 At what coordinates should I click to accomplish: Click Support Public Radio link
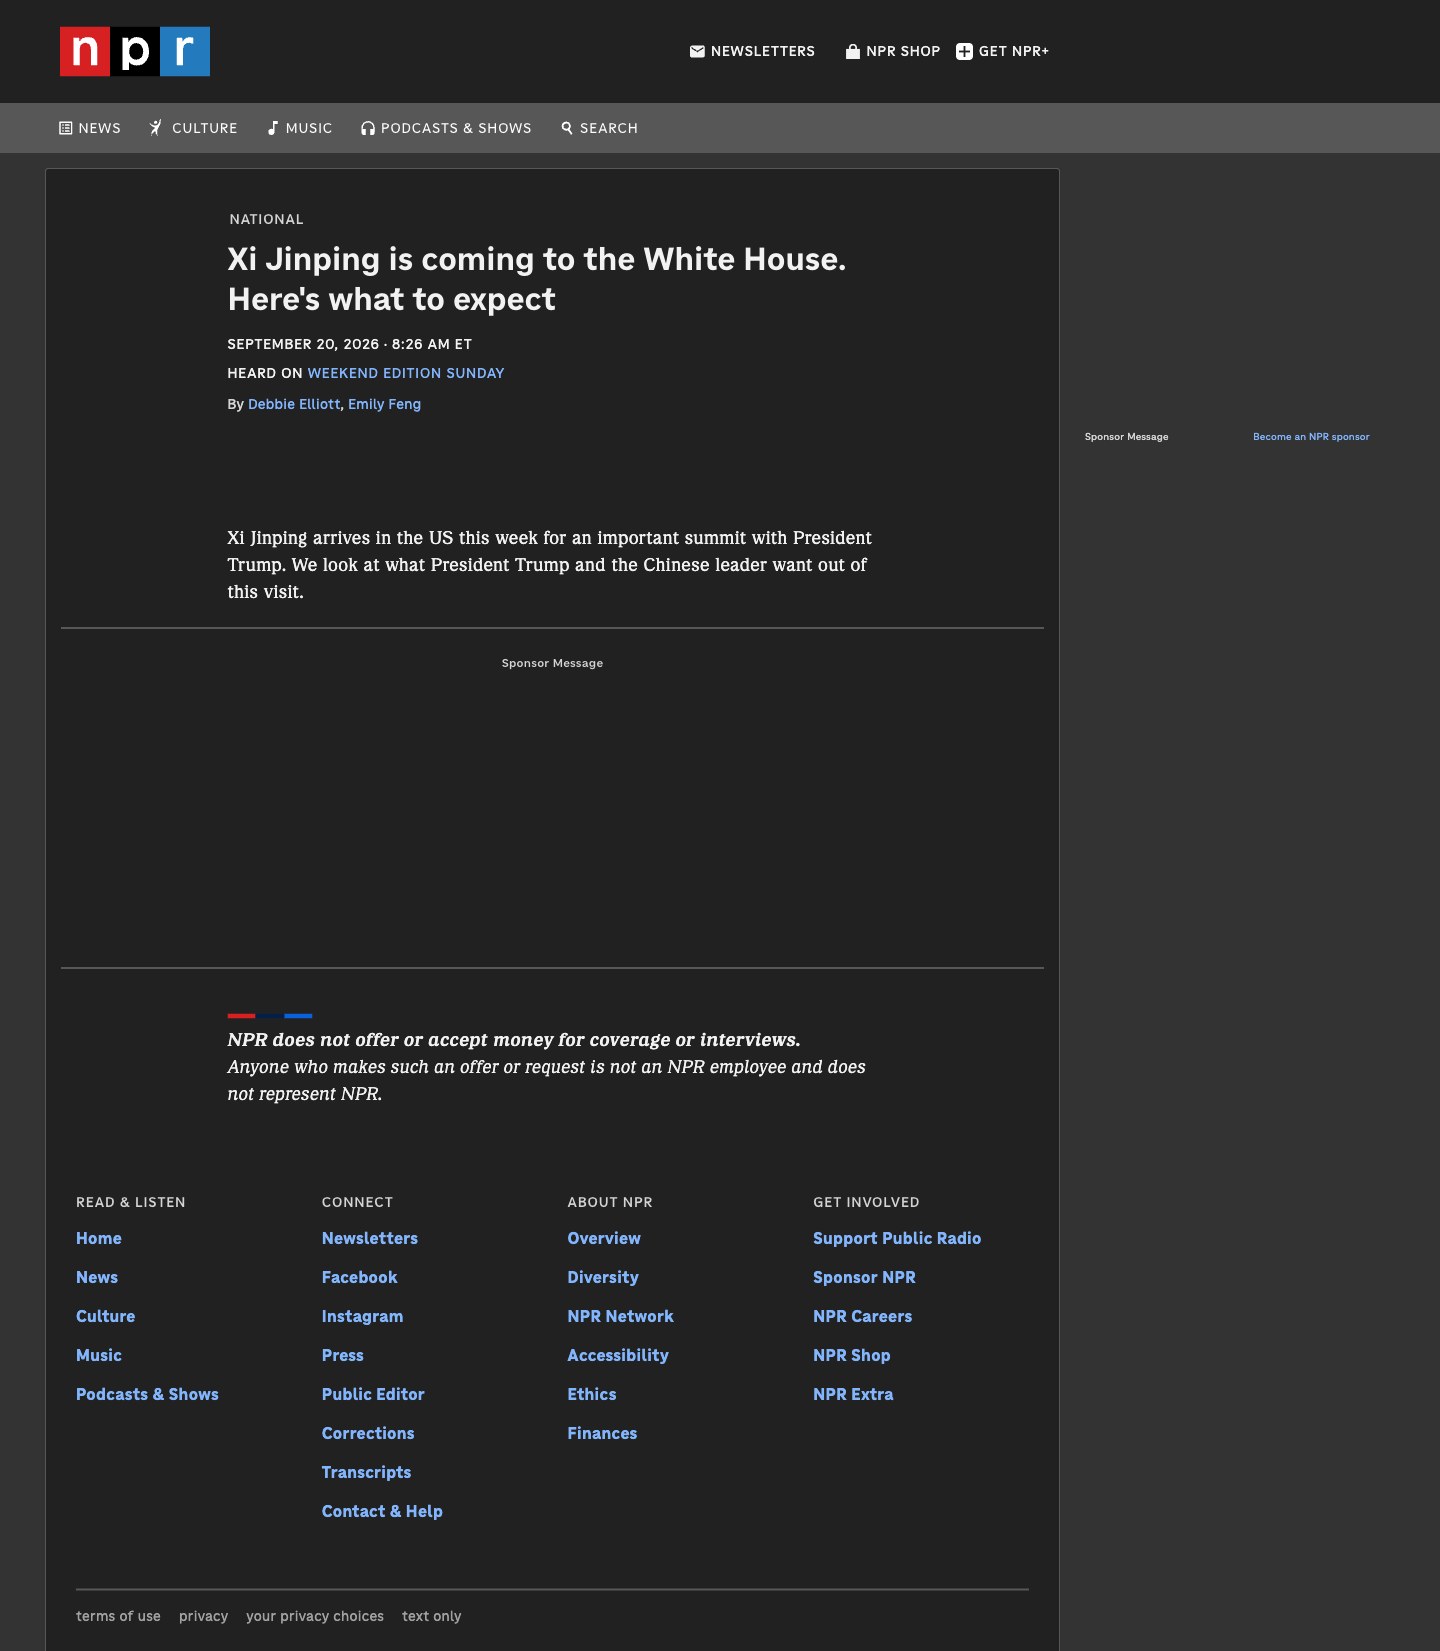click(x=897, y=1238)
